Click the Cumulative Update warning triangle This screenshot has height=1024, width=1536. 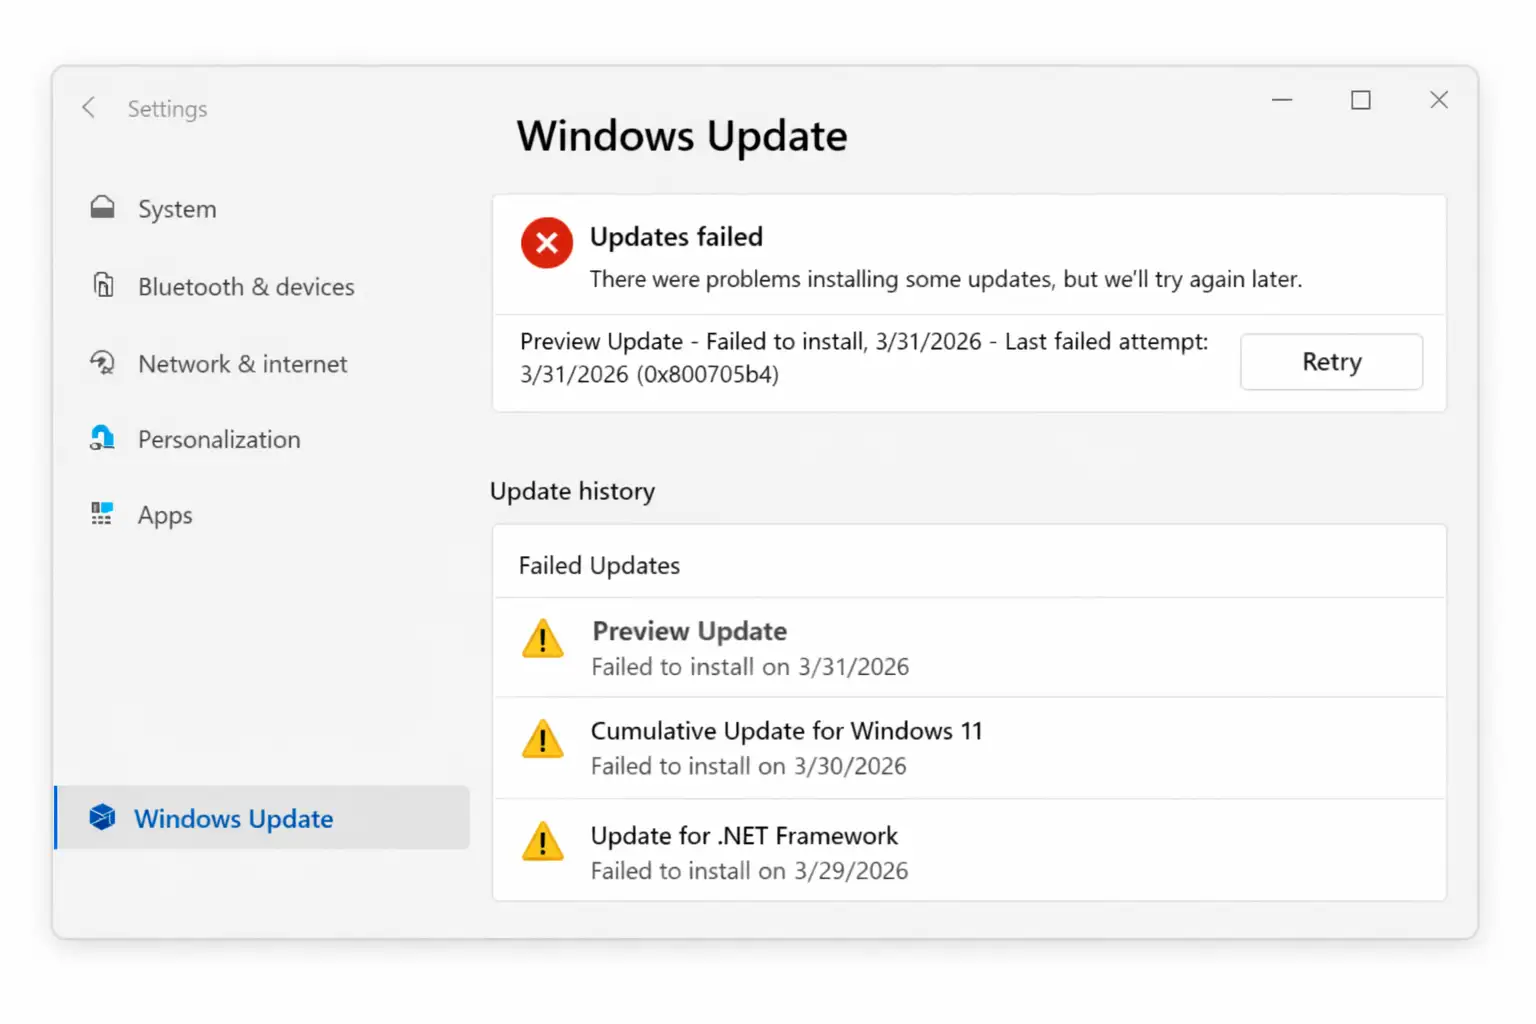coord(543,740)
